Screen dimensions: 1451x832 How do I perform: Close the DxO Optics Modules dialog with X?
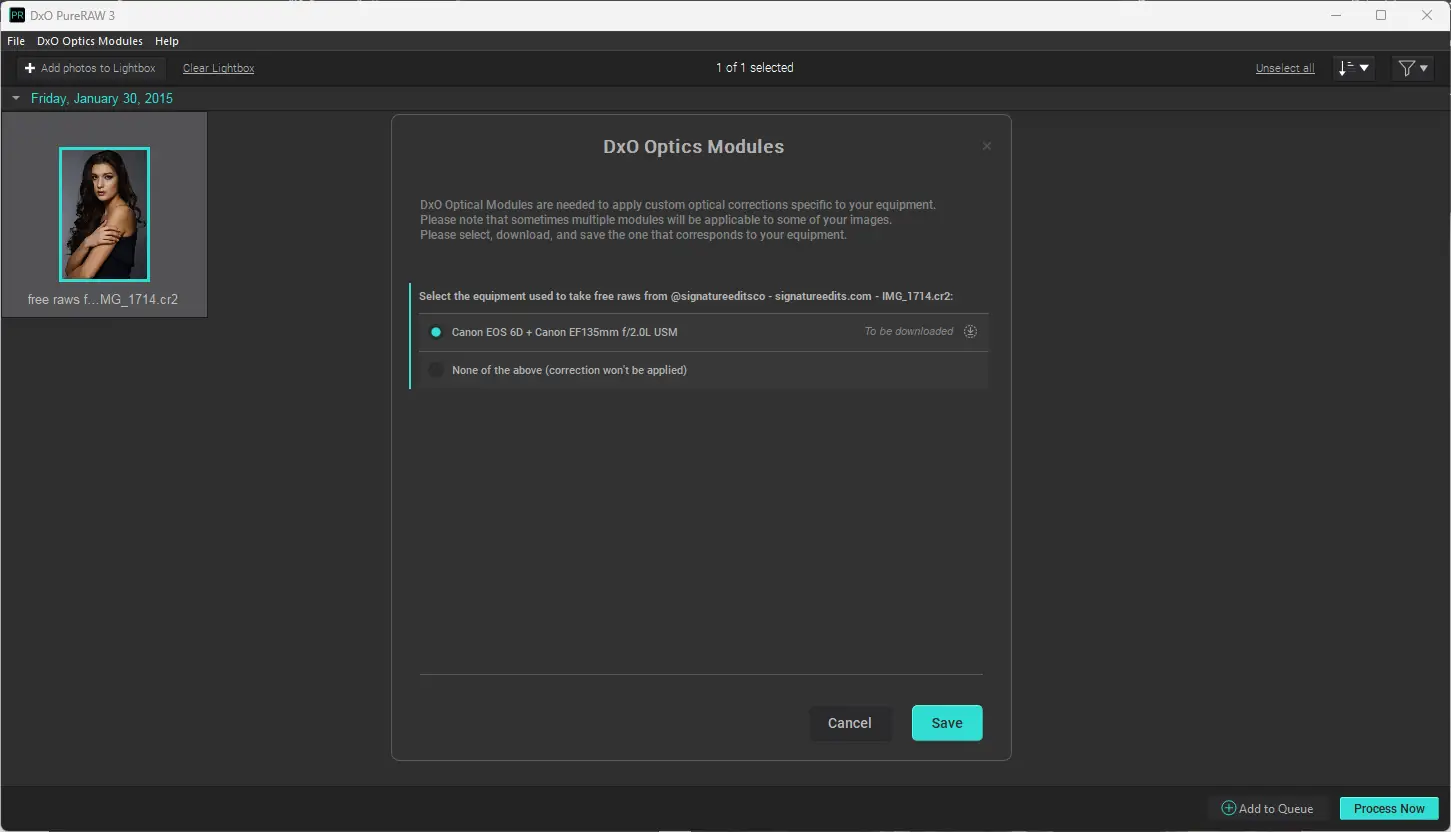pos(987,146)
